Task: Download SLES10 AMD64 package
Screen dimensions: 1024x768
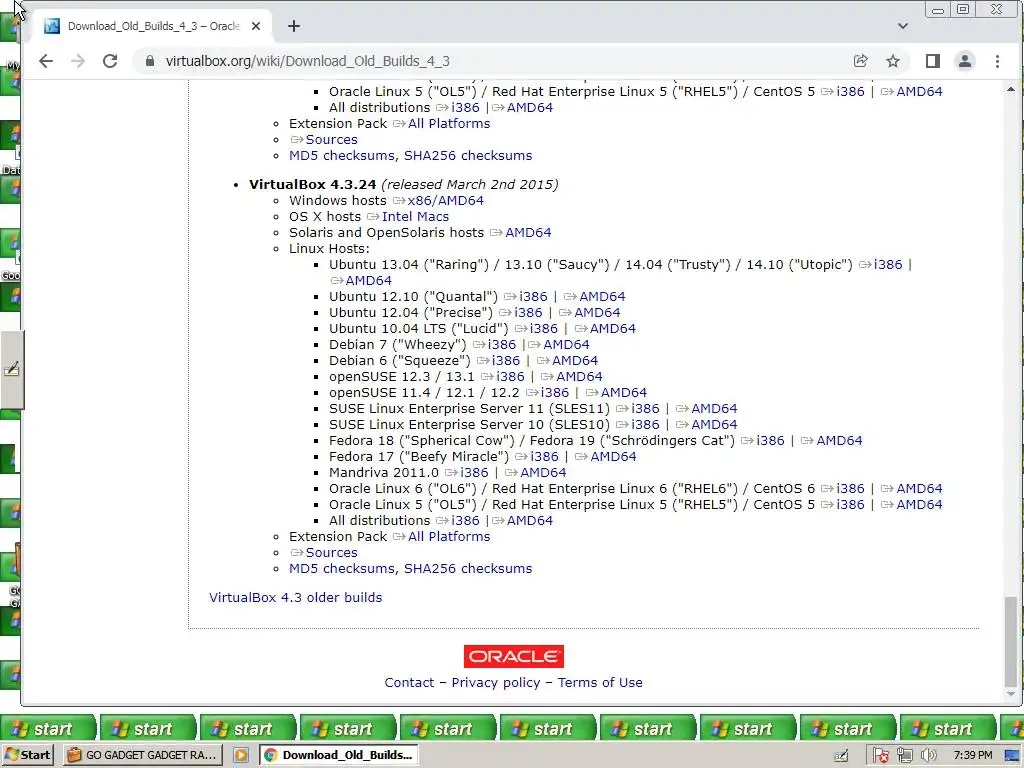Action: [x=714, y=424]
